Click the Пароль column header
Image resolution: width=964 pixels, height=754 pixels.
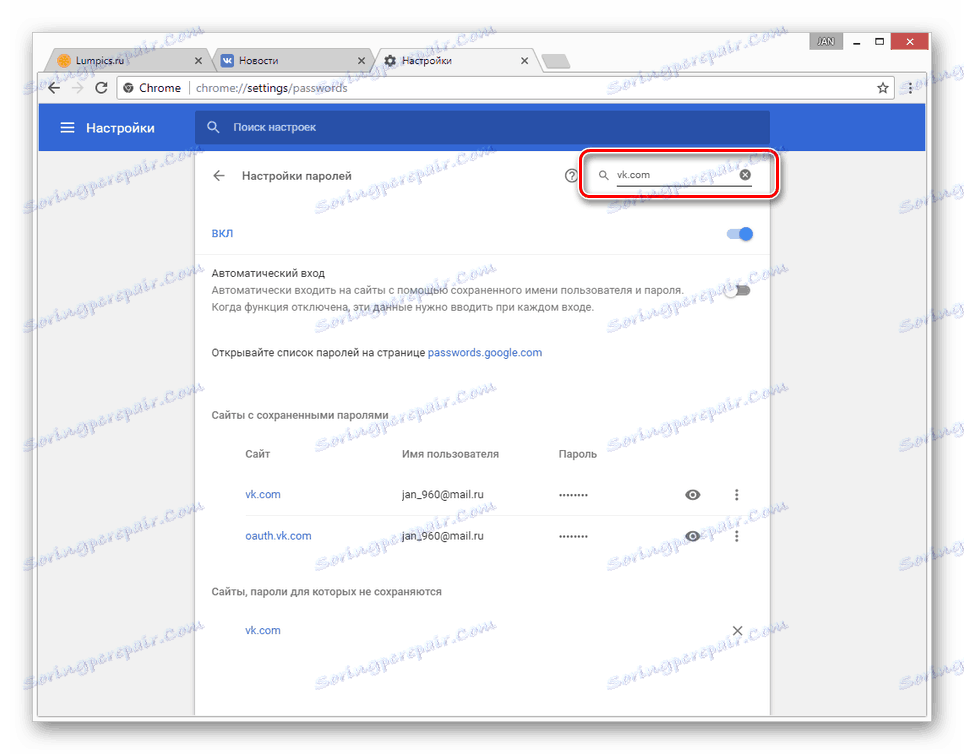577,454
